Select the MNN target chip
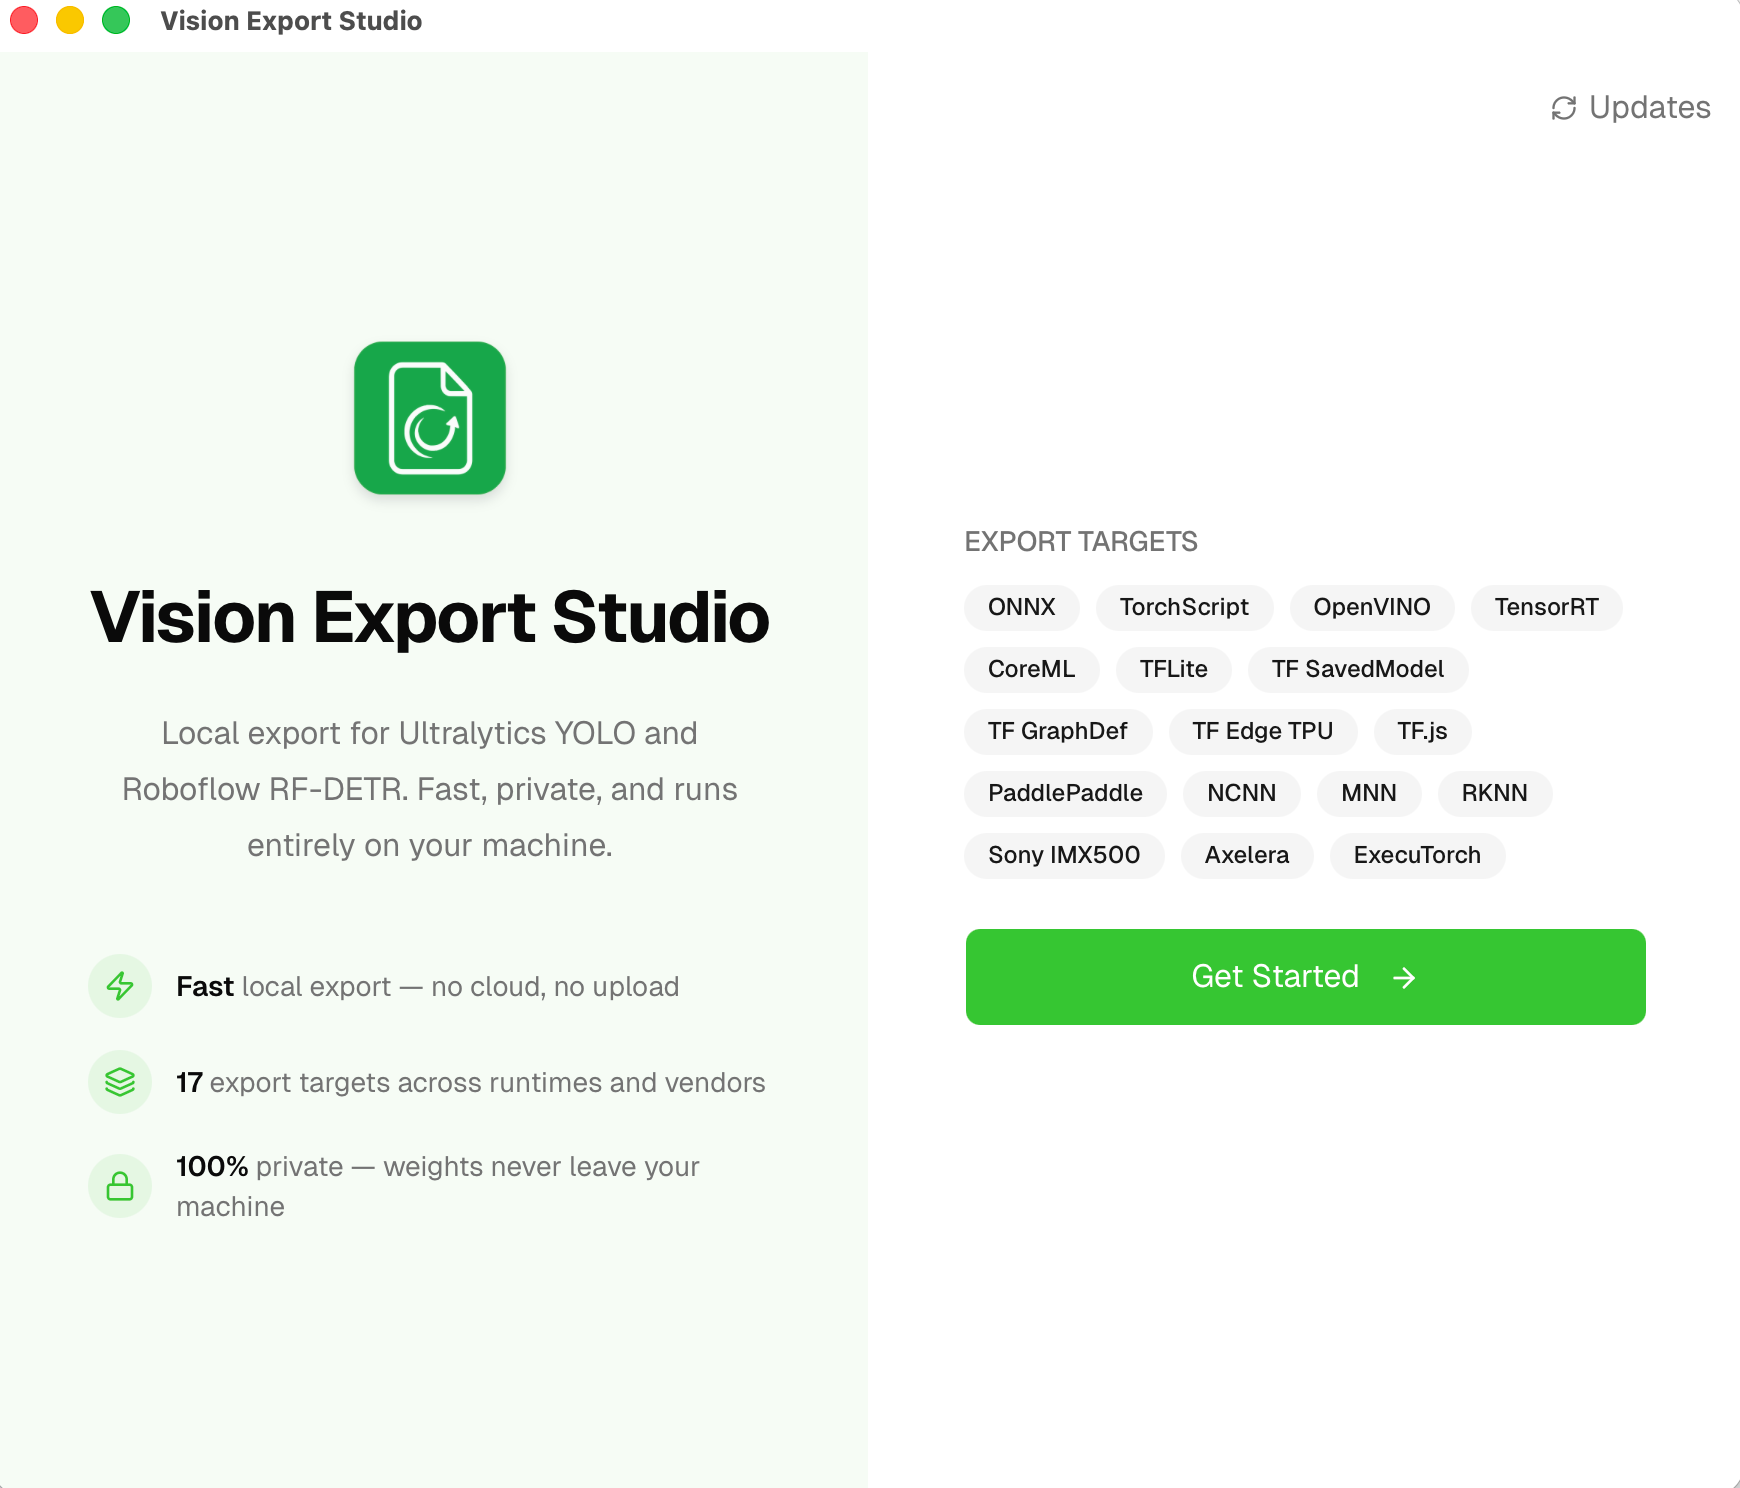 click(1369, 793)
